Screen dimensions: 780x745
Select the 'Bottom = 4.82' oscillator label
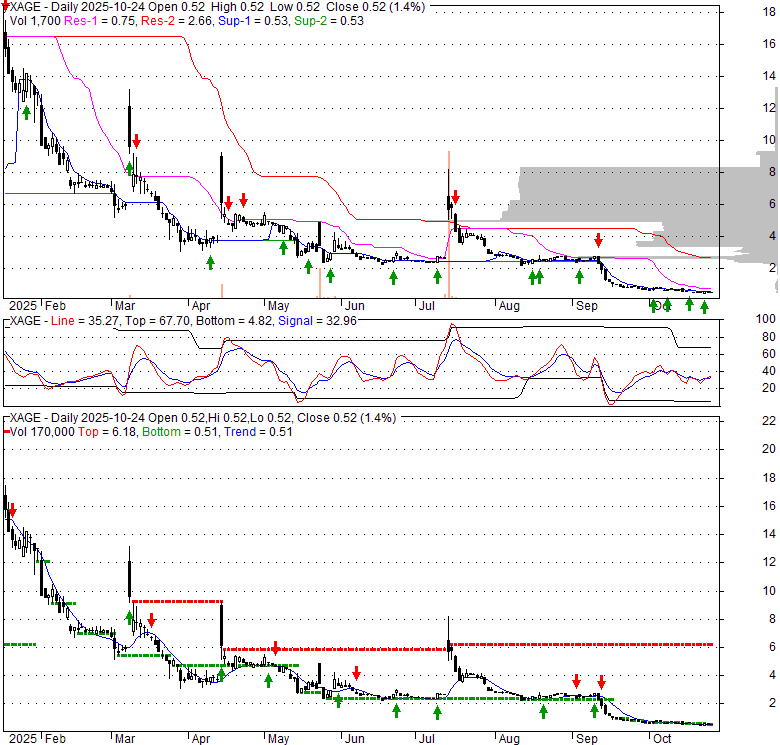point(234,321)
